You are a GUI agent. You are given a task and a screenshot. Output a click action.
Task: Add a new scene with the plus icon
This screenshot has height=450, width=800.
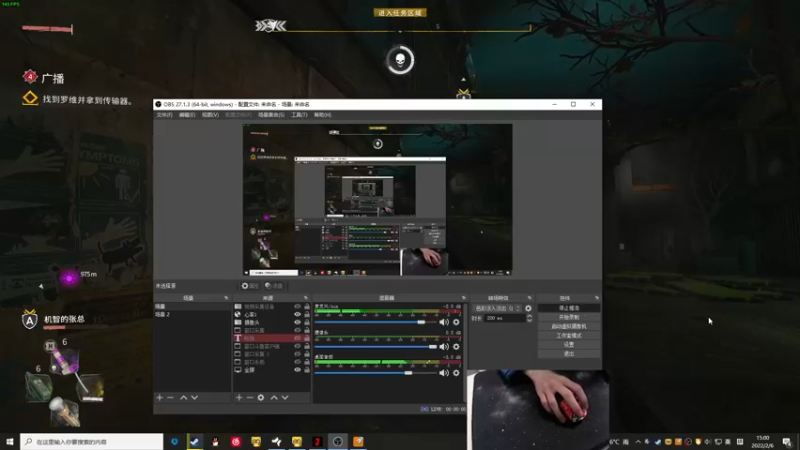(x=160, y=397)
